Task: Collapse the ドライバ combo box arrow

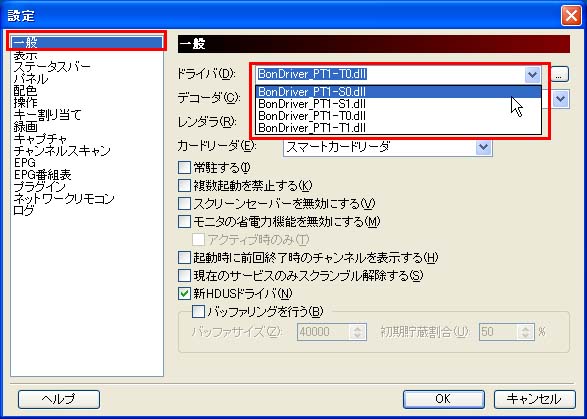Action: 532,75
